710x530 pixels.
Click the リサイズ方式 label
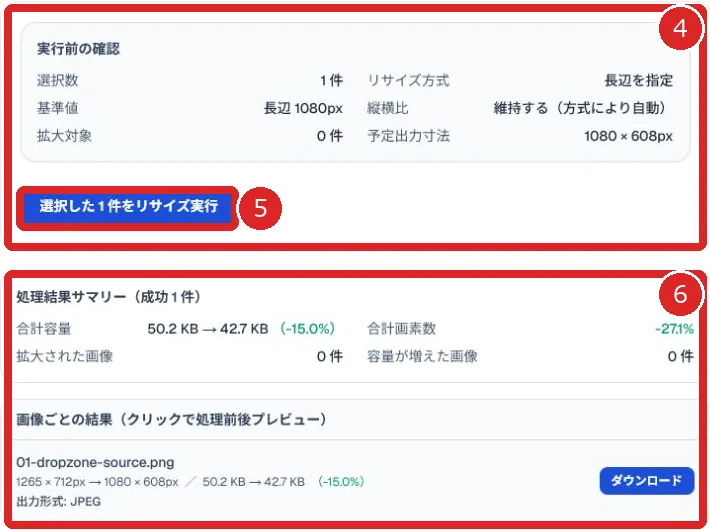(x=408, y=81)
